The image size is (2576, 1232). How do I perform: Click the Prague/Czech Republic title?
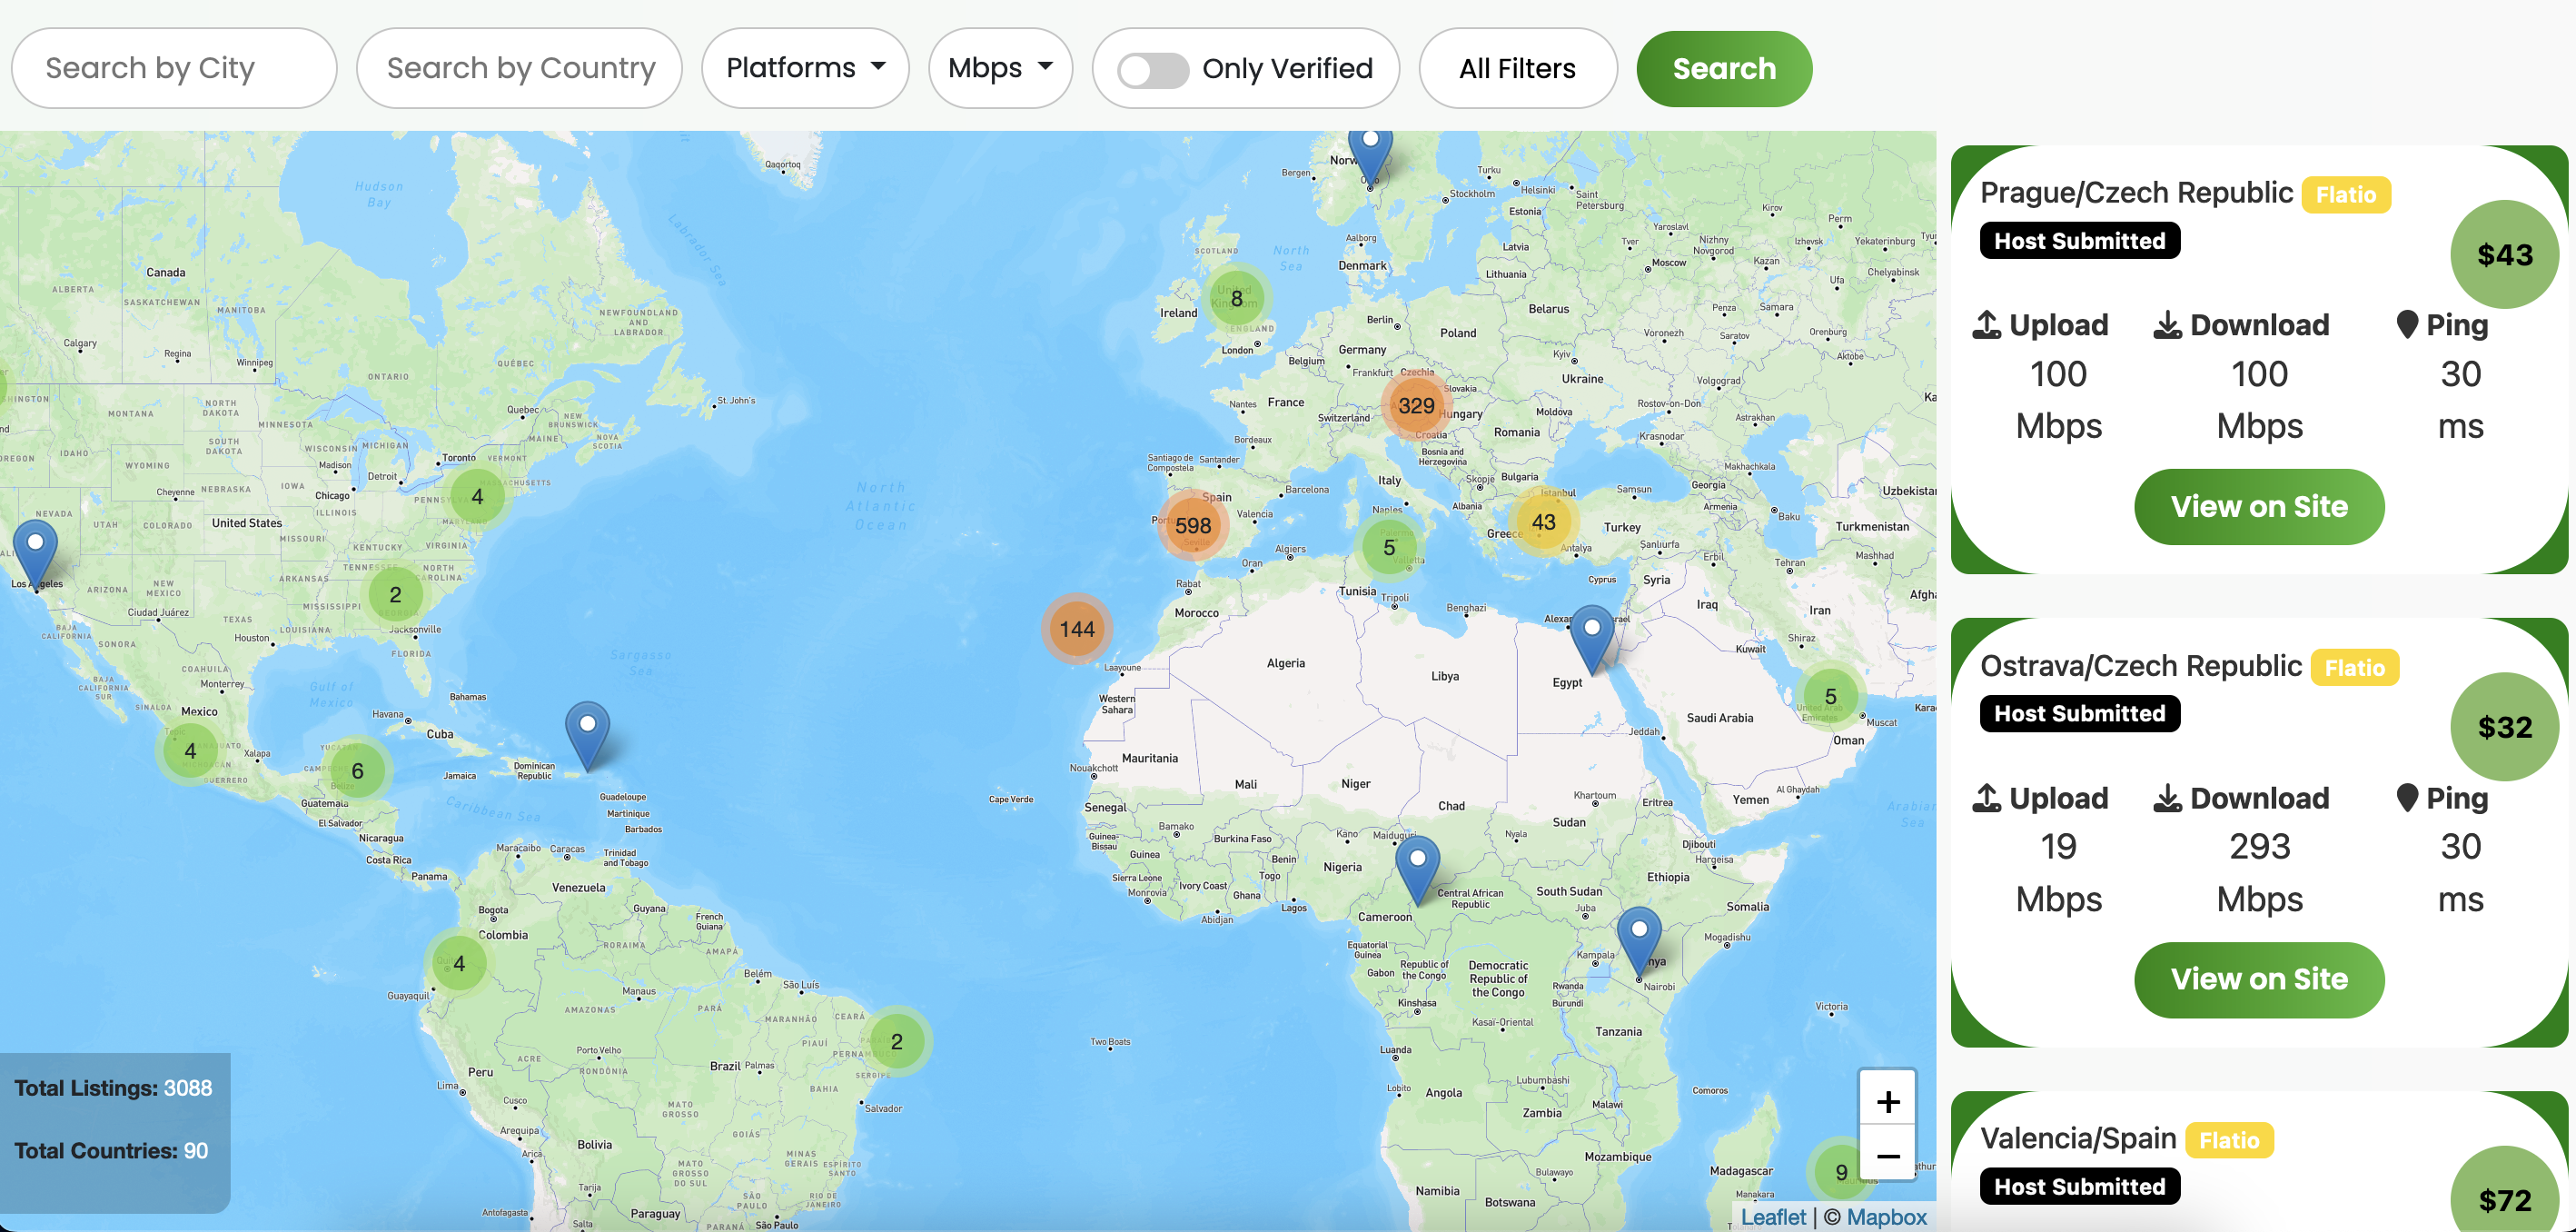click(x=2136, y=192)
